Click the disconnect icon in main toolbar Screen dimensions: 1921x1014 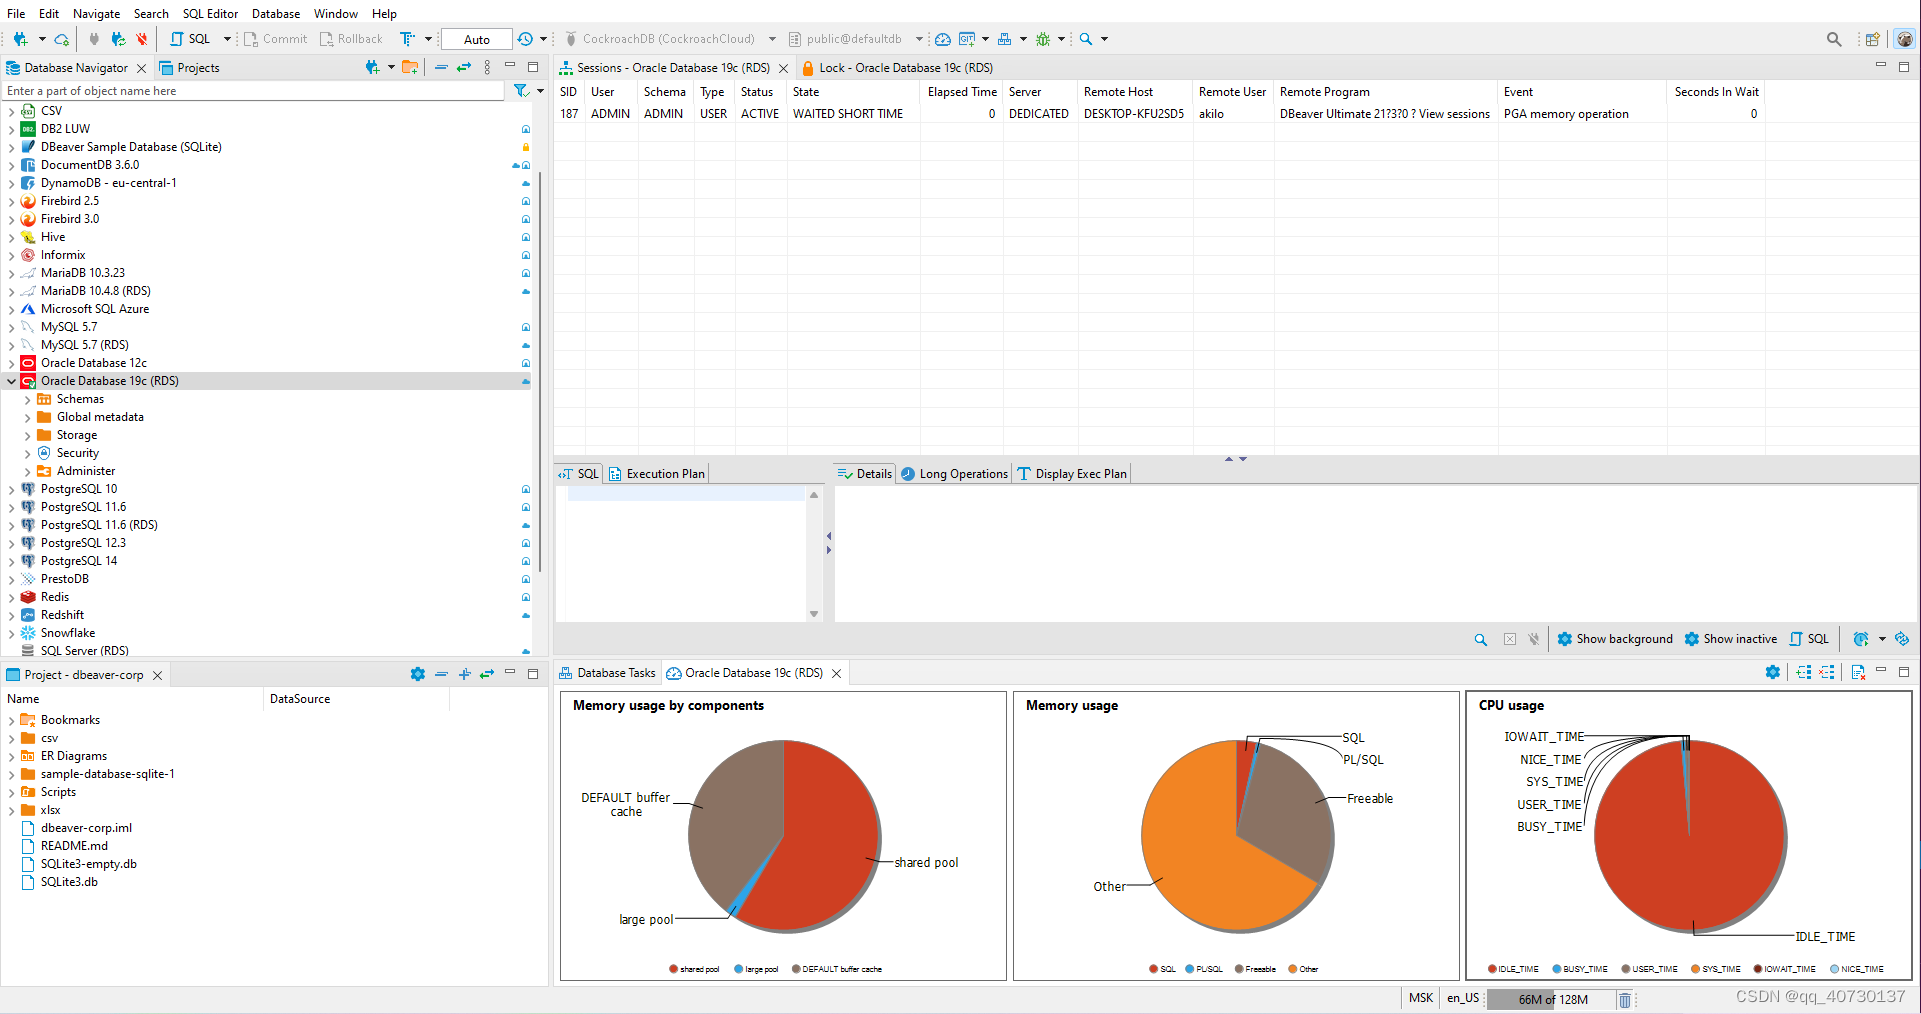point(141,39)
